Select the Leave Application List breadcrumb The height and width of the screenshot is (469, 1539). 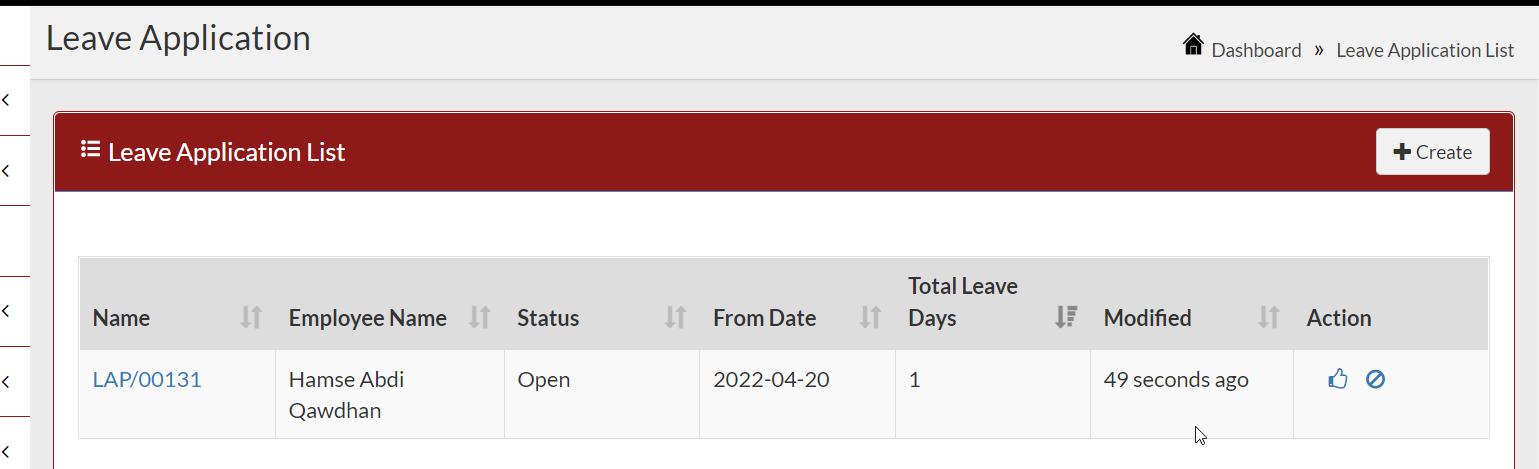1425,50
